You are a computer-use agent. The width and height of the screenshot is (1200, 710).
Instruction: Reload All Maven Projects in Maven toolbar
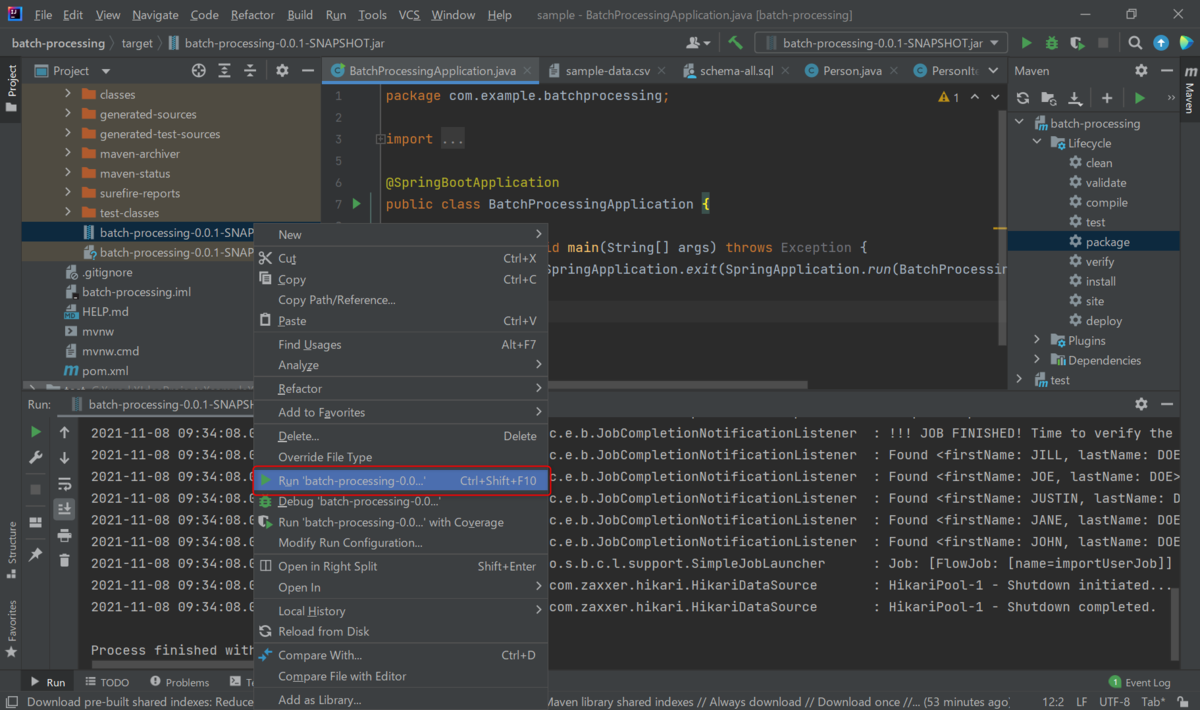tap(1022, 98)
